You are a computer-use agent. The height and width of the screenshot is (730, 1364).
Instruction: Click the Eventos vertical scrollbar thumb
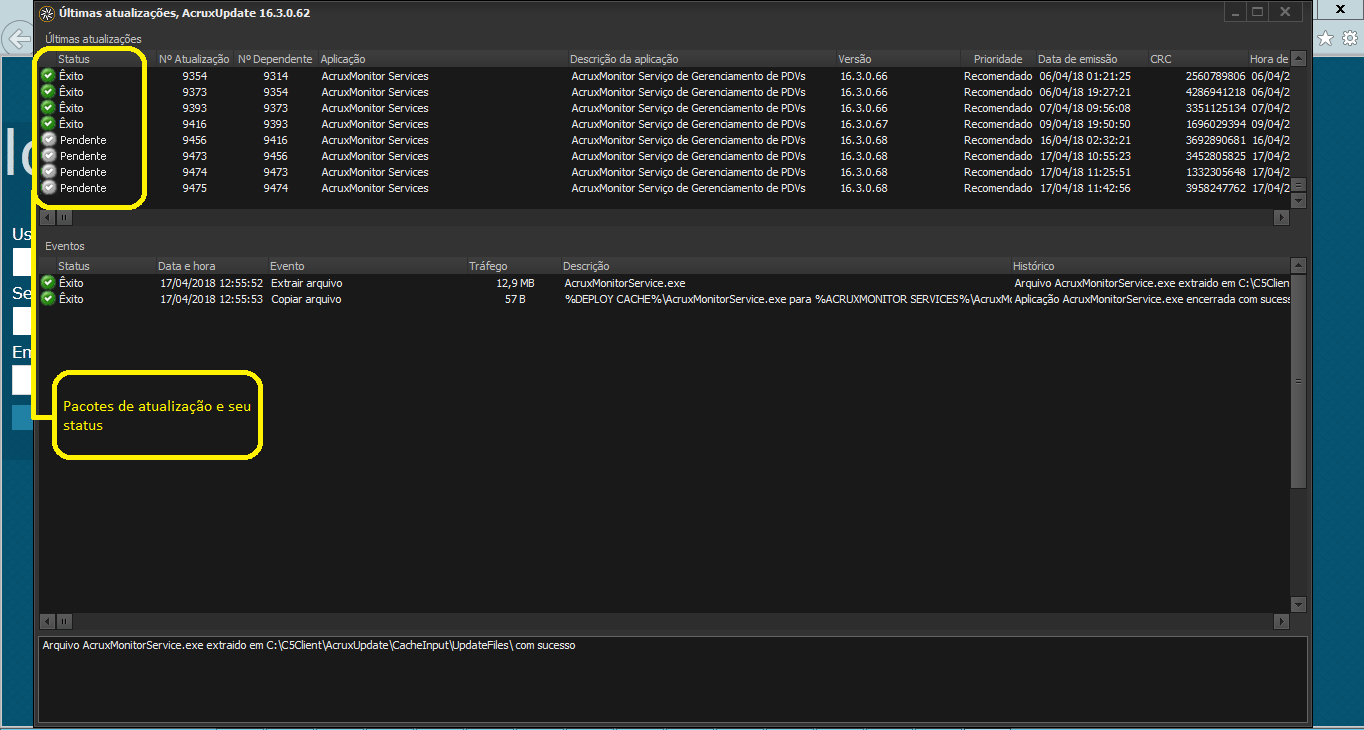[1298, 381]
